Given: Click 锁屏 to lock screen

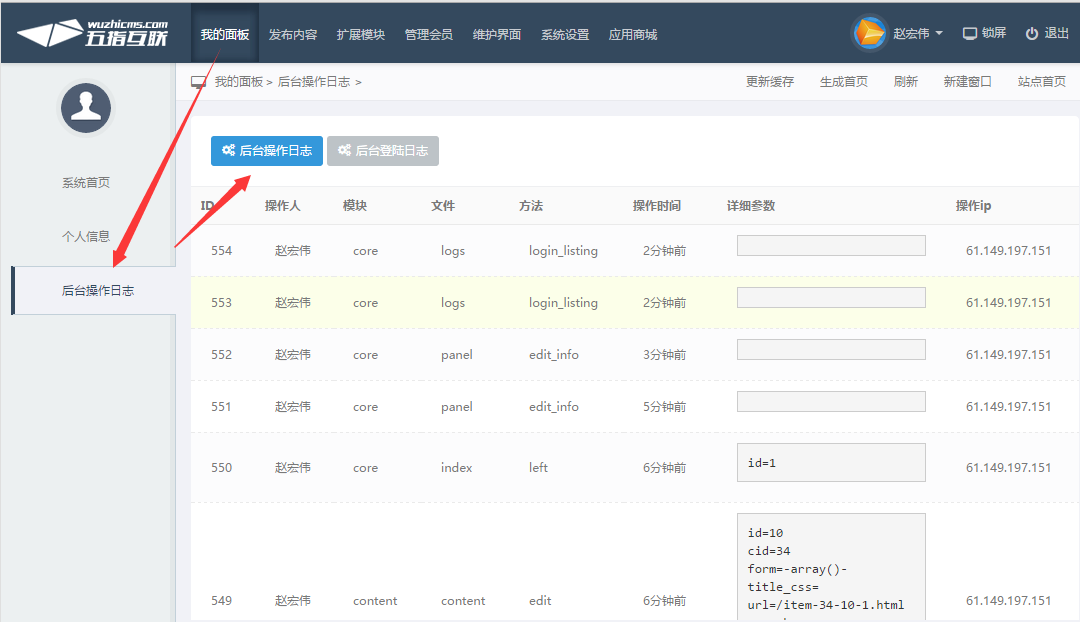Looking at the screenshot, I should (994, 33).
